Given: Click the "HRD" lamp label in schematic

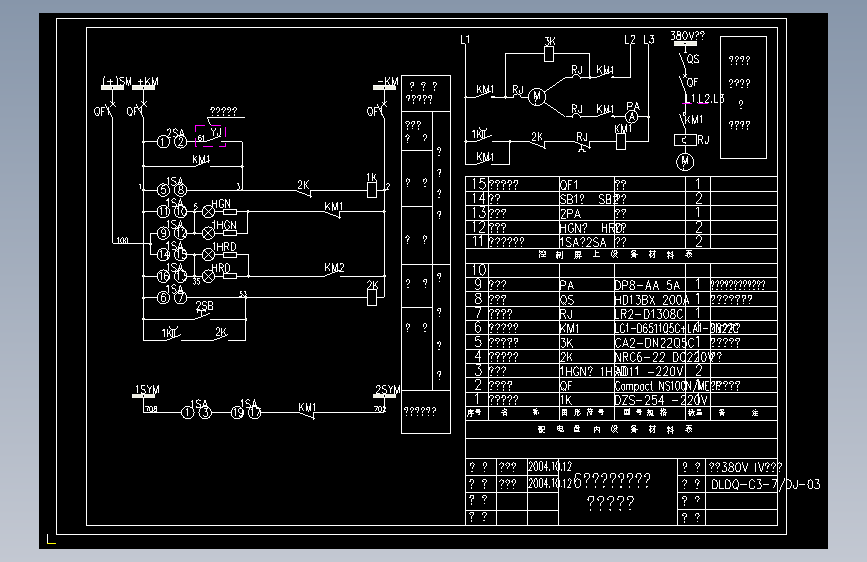Looking at the screenshot, I should click(221, 268).
